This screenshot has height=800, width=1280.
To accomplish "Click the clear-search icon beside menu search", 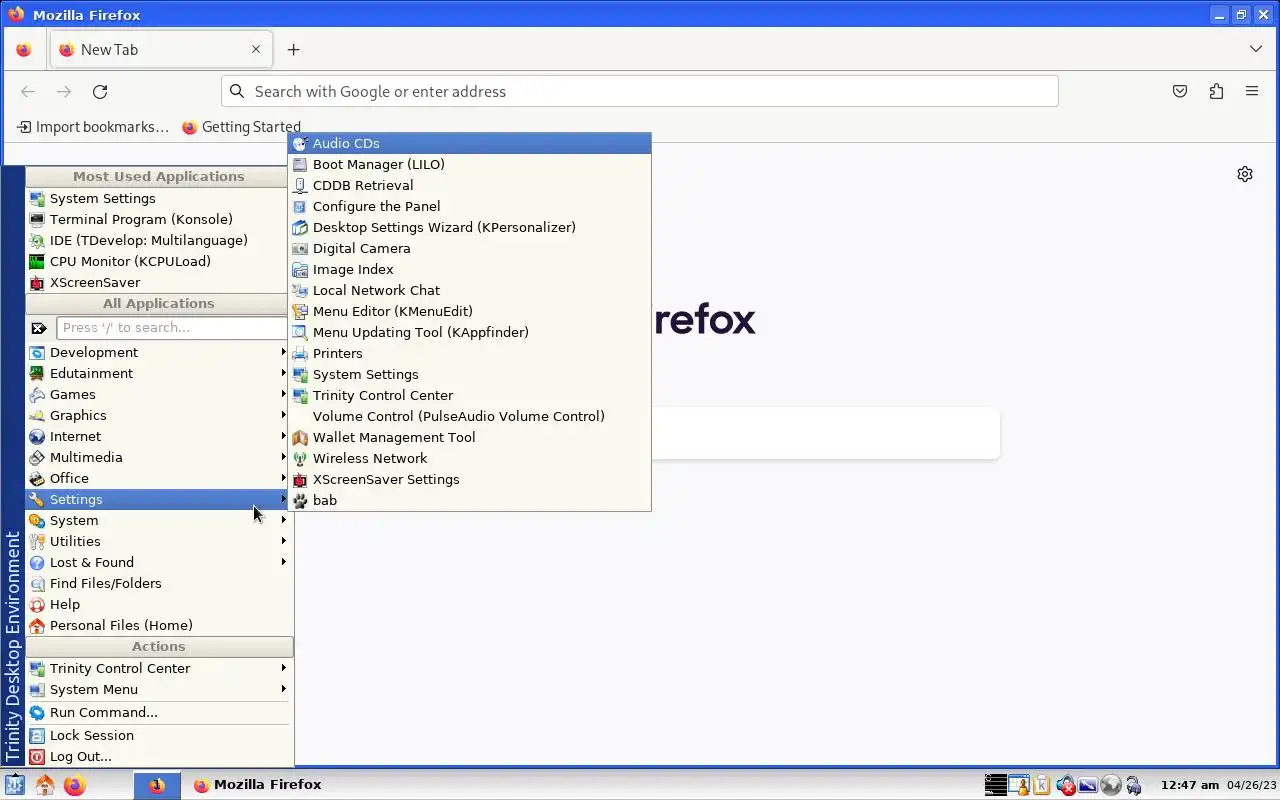I will pyautogui.click(x=39, y=328).
